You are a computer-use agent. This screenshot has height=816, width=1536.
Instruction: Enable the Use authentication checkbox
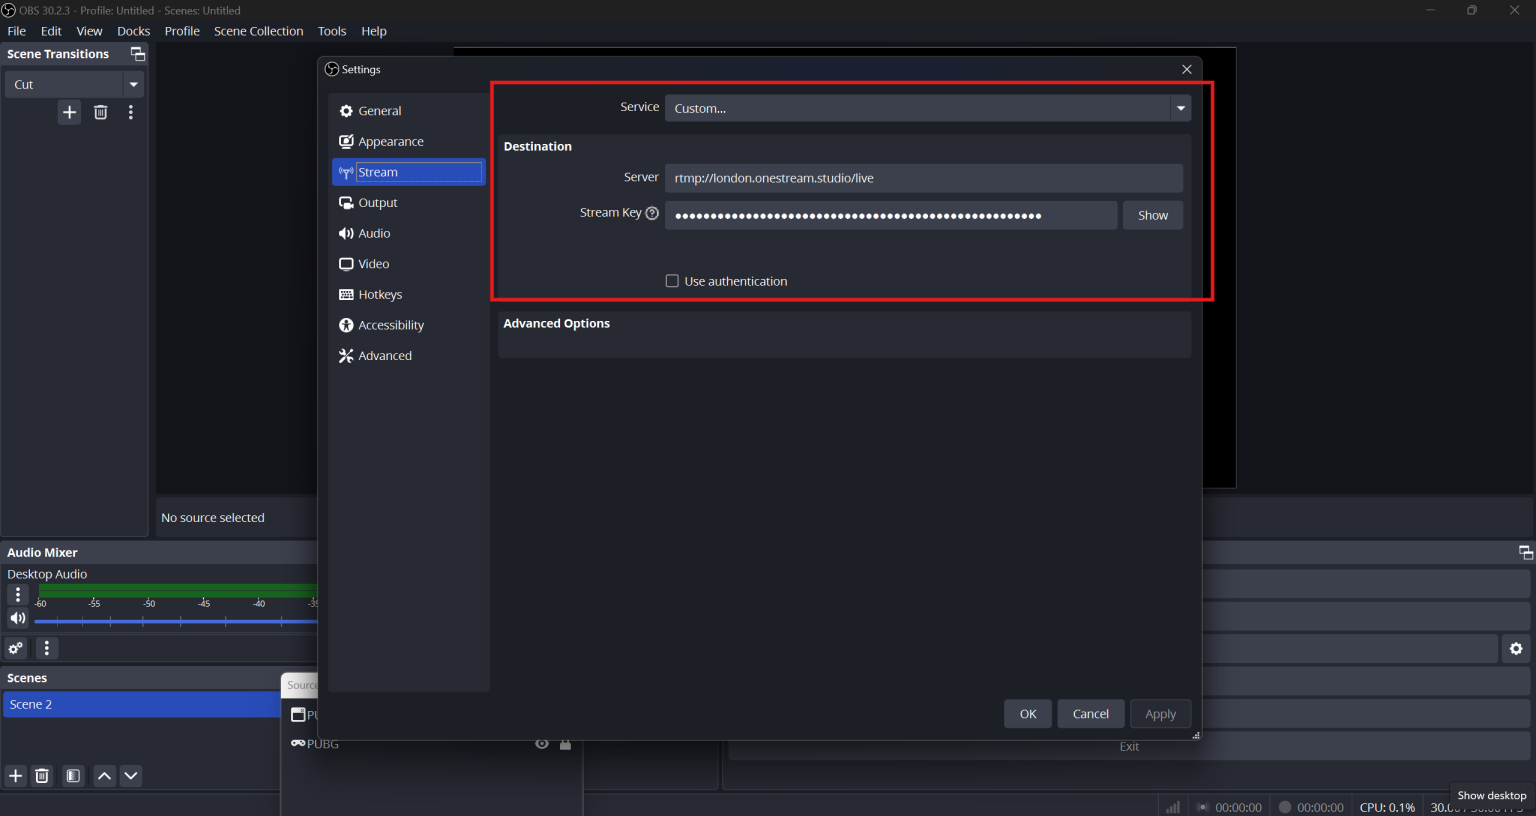coord(672,281)
